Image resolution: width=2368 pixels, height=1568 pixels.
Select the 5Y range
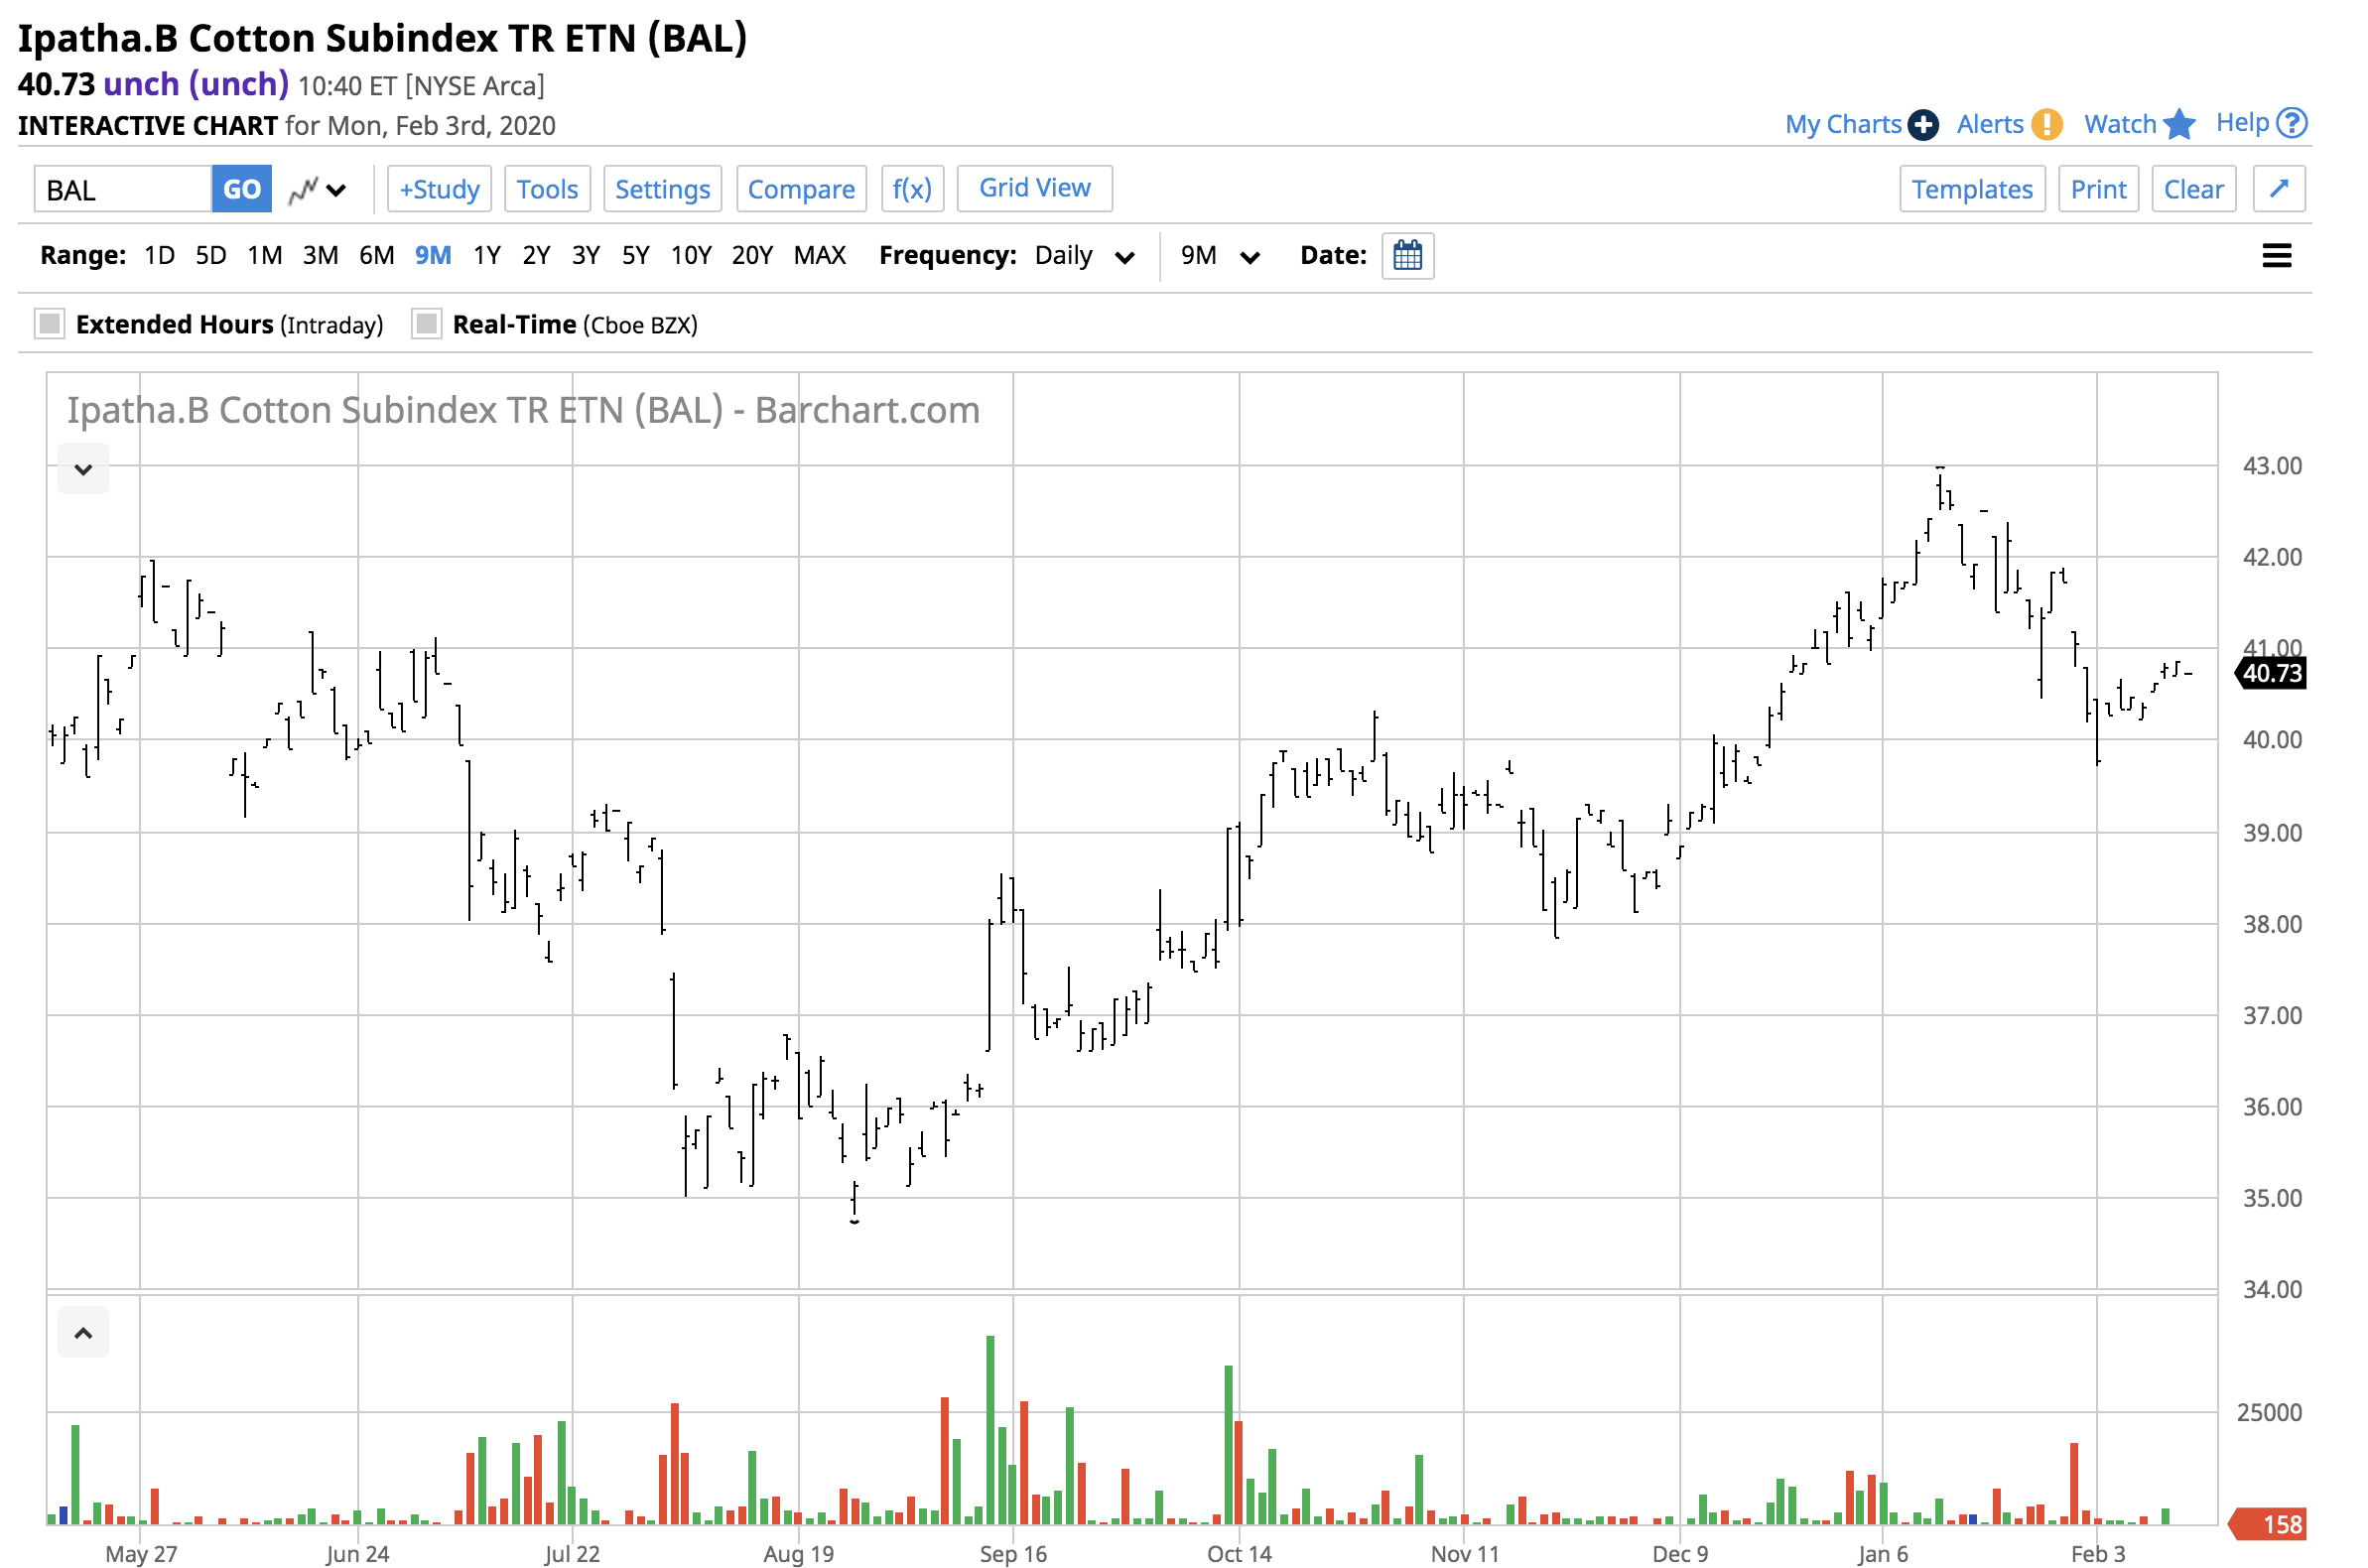pos(635,256)
